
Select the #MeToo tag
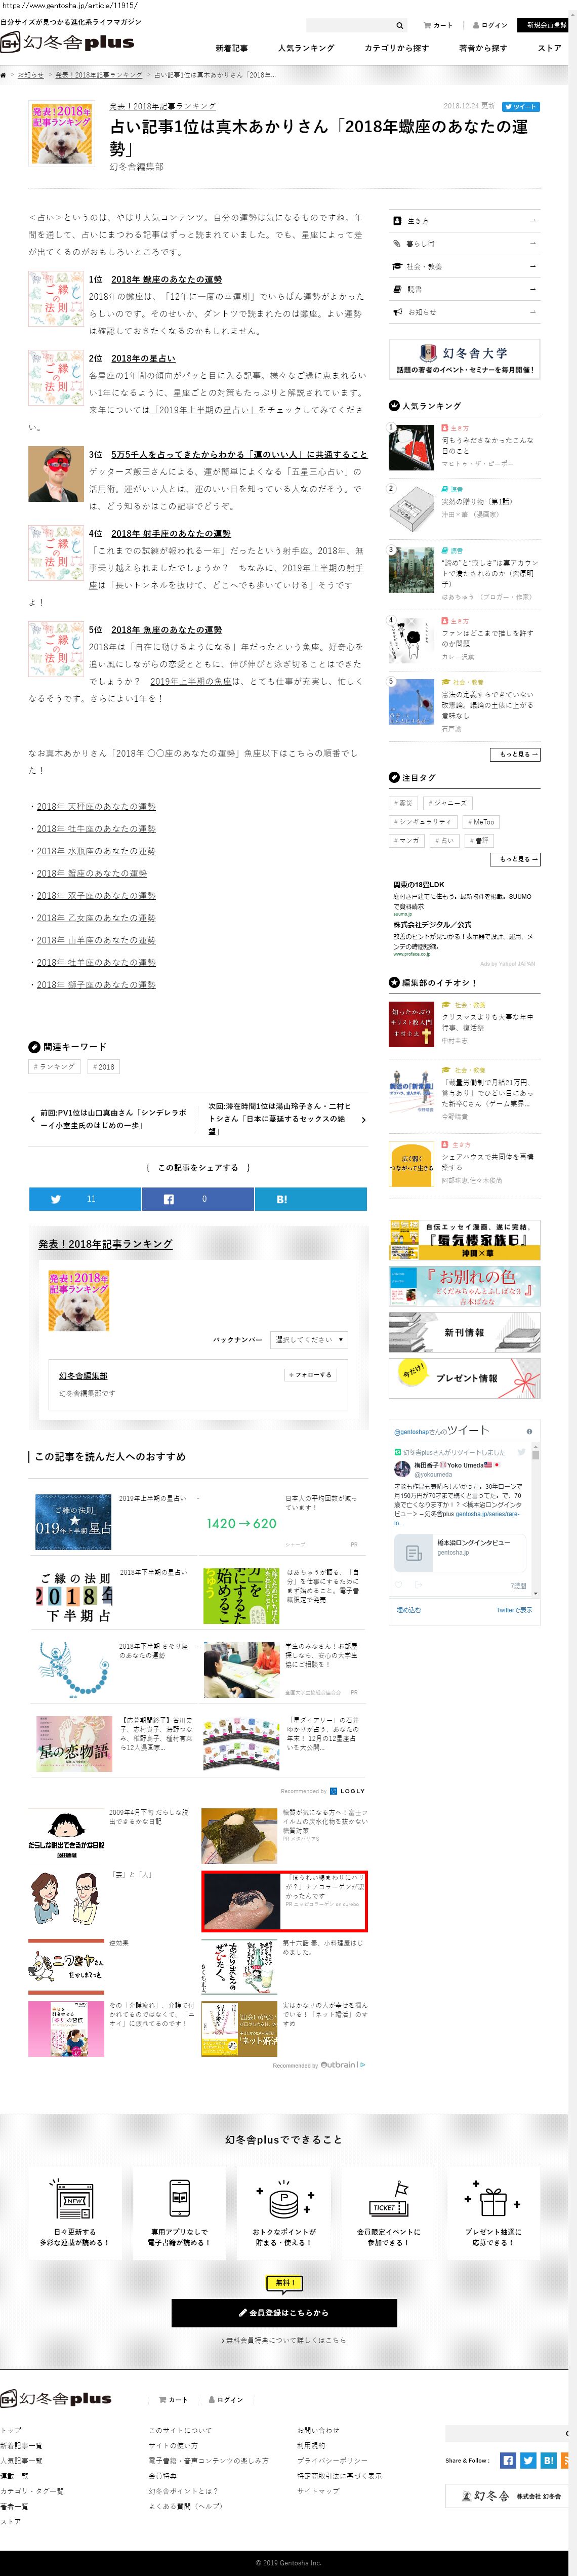(x=481, y=822)
